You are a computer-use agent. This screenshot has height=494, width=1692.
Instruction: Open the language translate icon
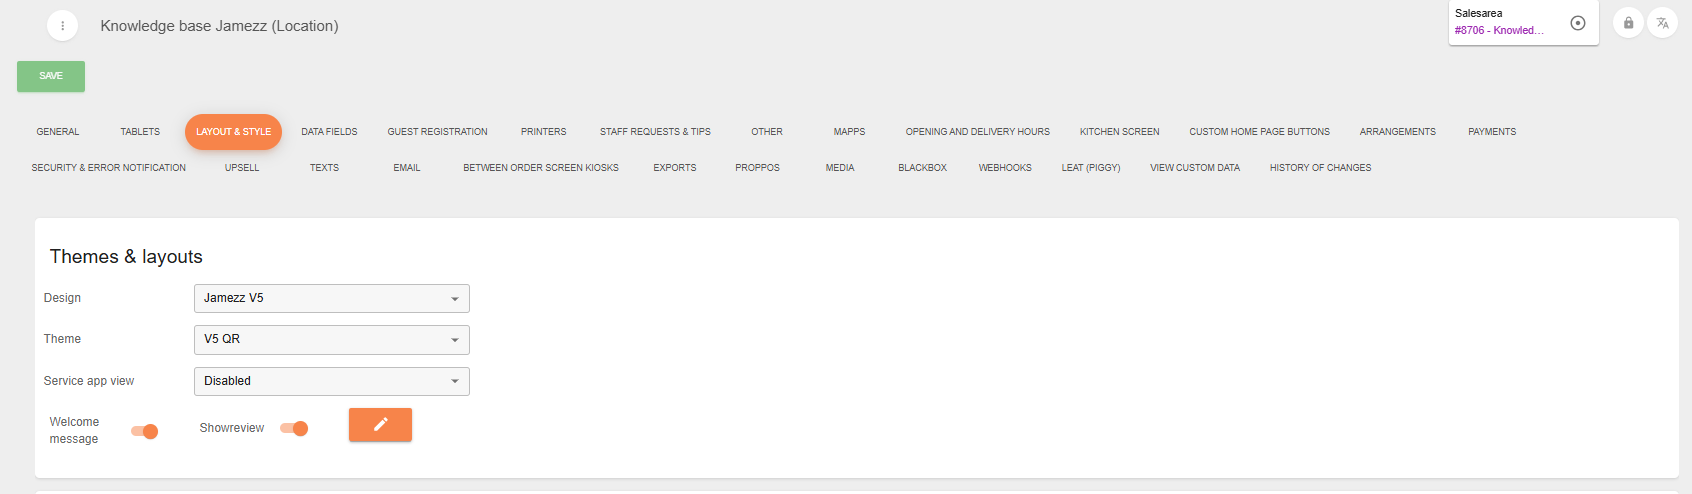pos(1662,23)
